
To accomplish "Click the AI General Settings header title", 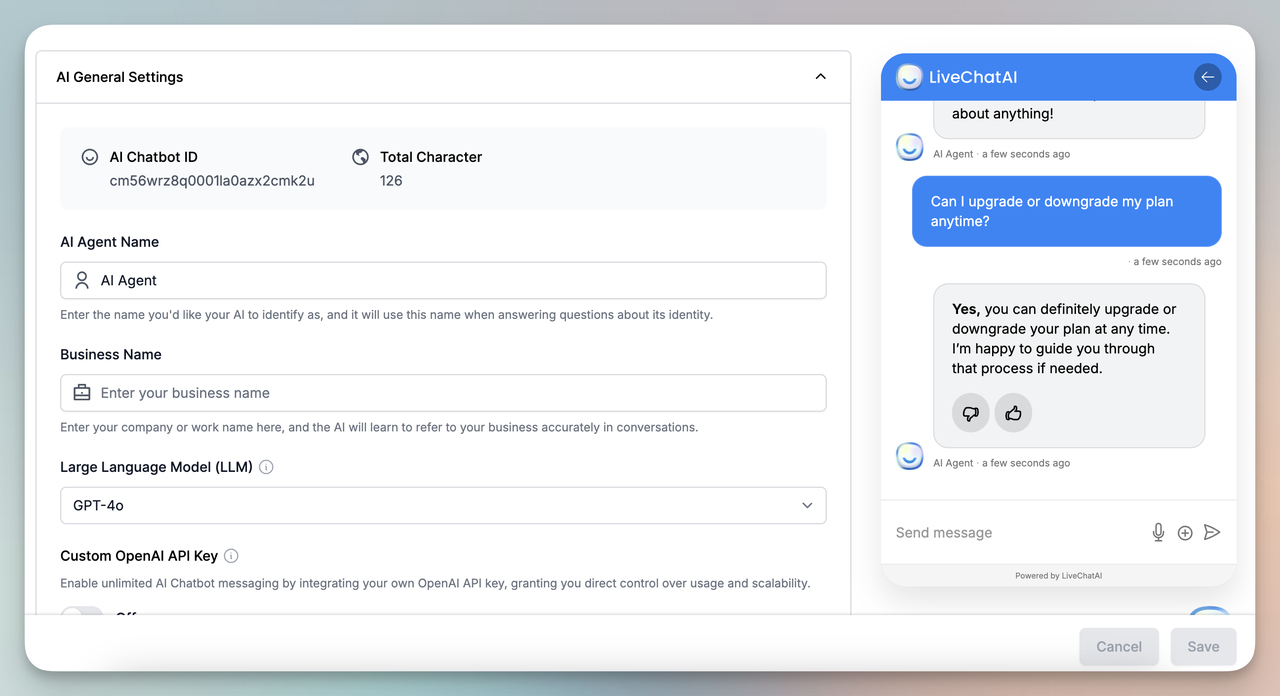I will pyautogui.click(x=119, y=76).
